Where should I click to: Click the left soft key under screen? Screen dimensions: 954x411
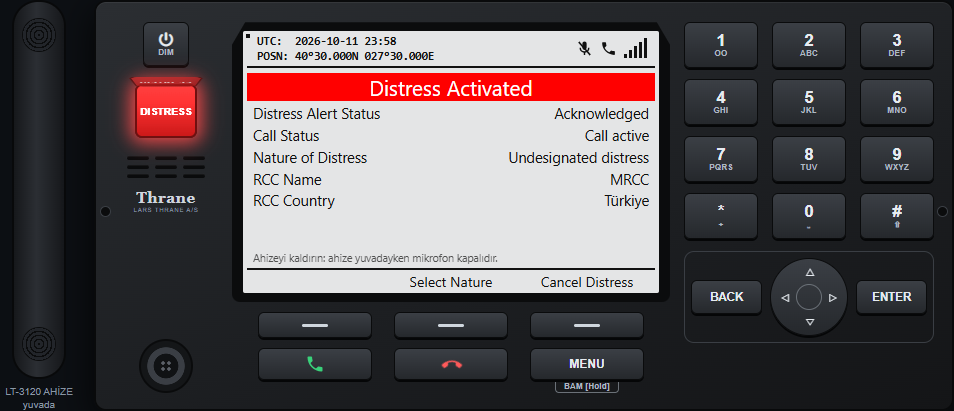[315, 325]
